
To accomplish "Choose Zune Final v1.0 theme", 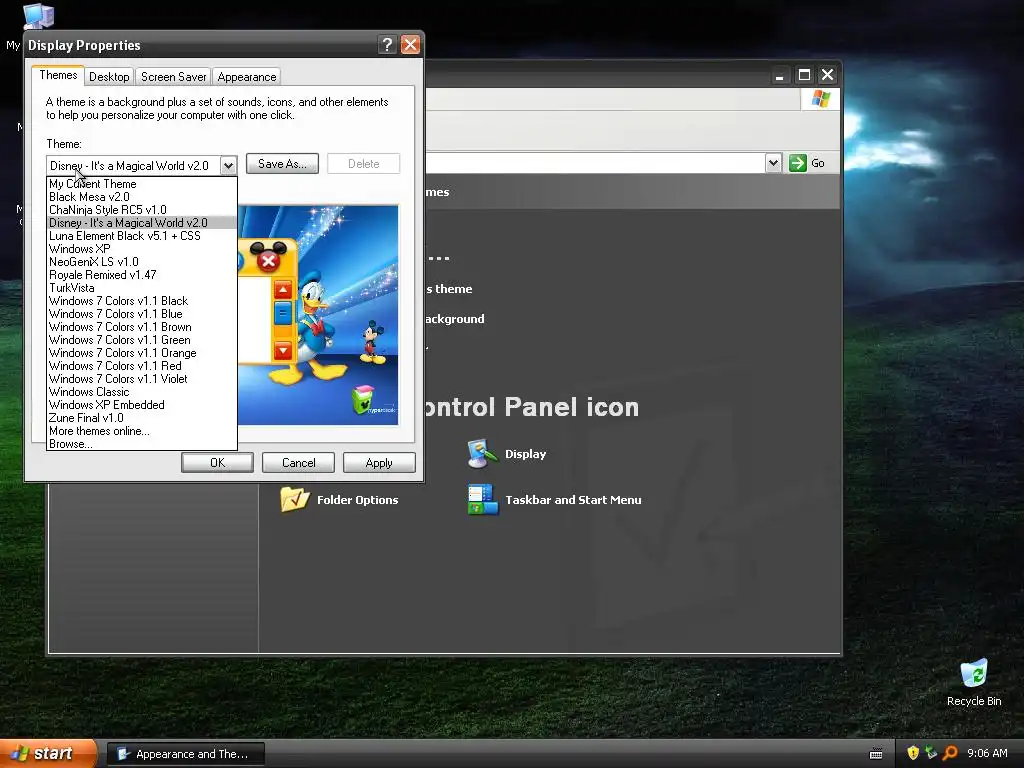I will [x=142, y=418].
